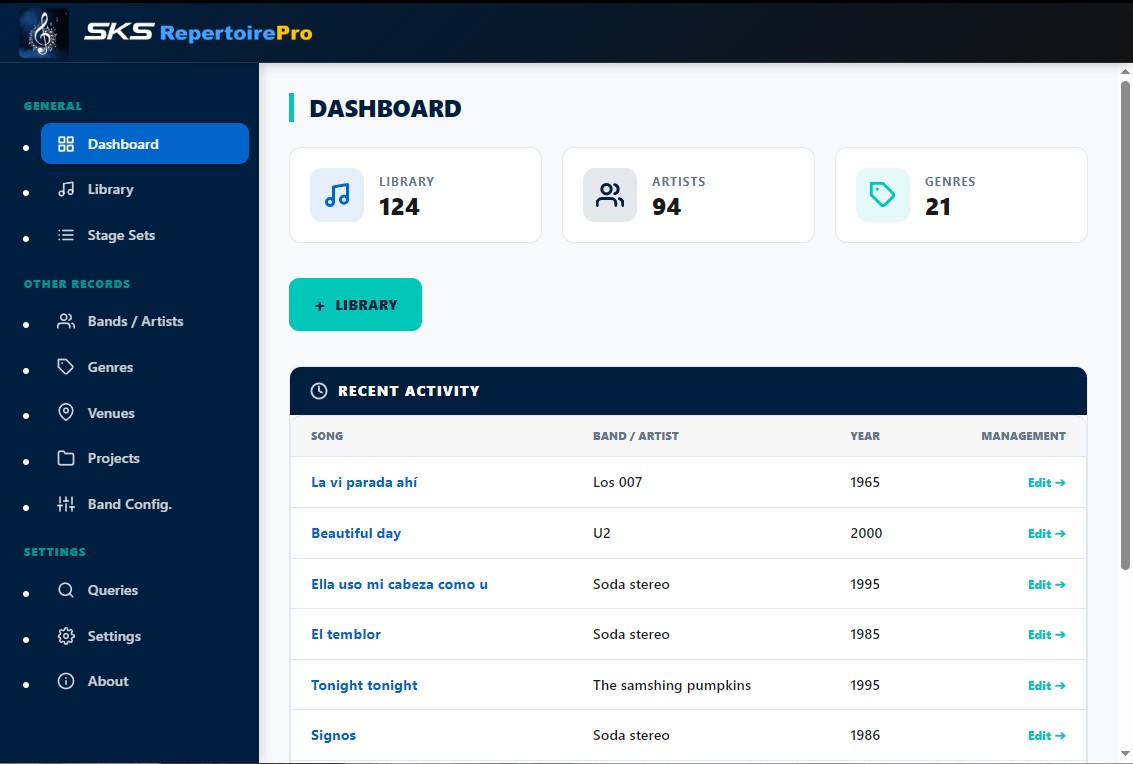Image resolution: width=1133 pixels, height=764 pixels.
Task: Edit the Tonight tonight entry
Action: (1046, 685)
